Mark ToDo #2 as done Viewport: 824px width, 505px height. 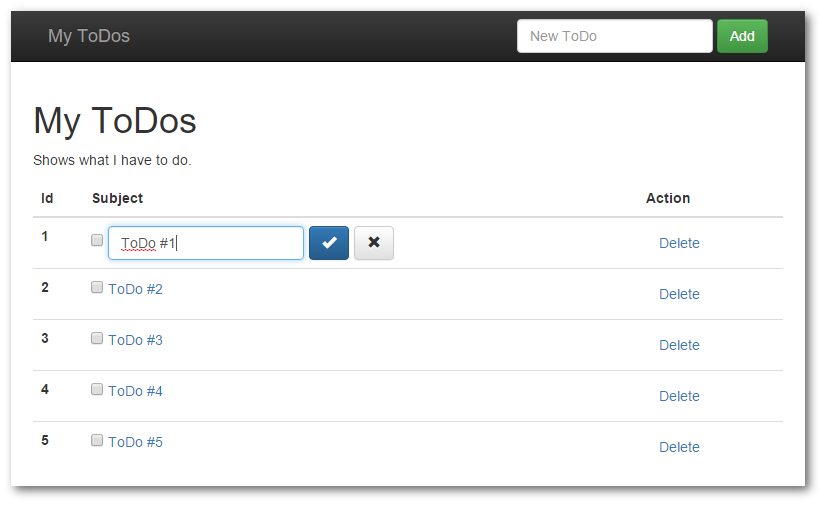(97, 287)
